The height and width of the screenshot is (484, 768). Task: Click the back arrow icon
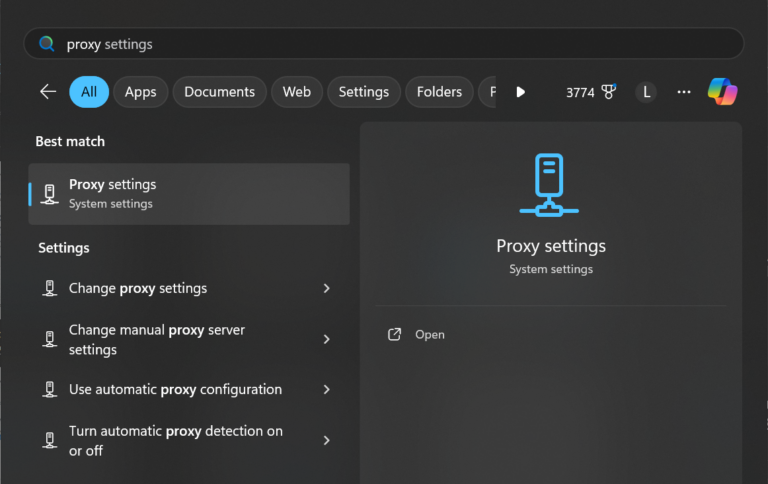pos(48,92)
